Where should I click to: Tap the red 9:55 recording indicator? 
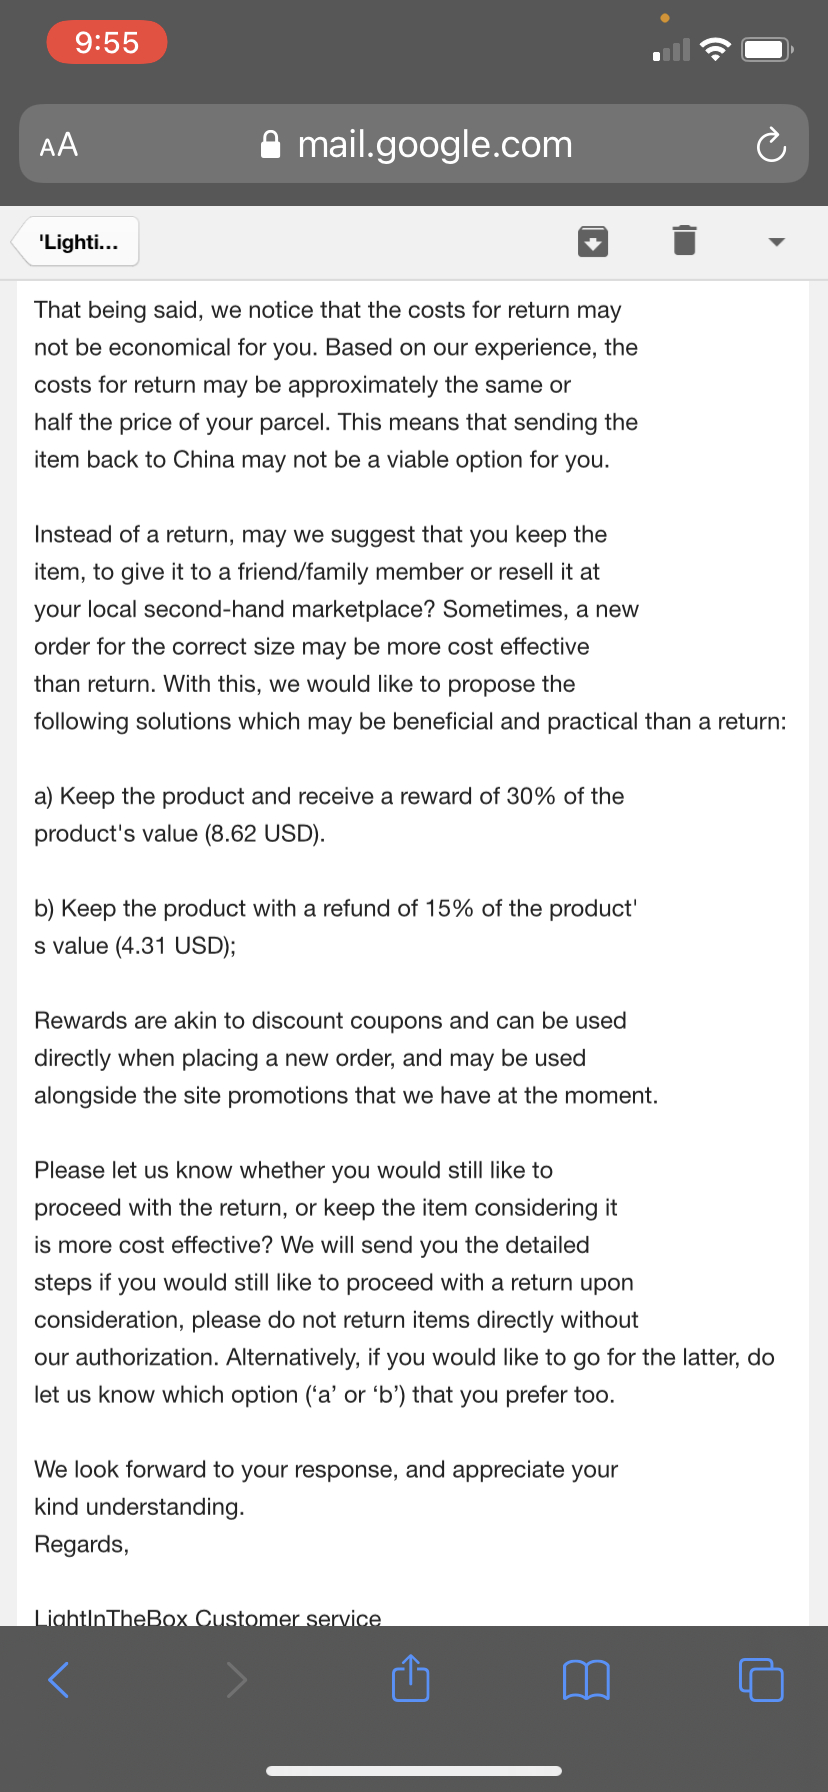[x=107, y=42]
